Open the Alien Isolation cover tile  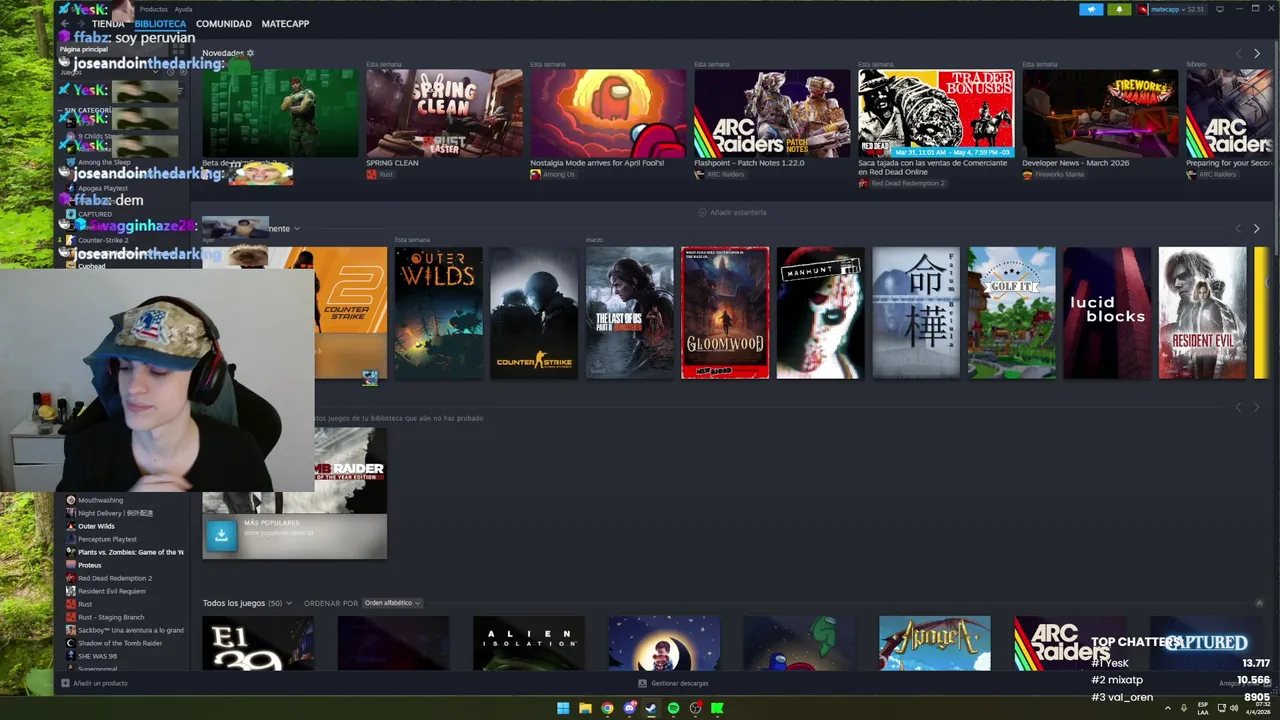pos(529,643)
